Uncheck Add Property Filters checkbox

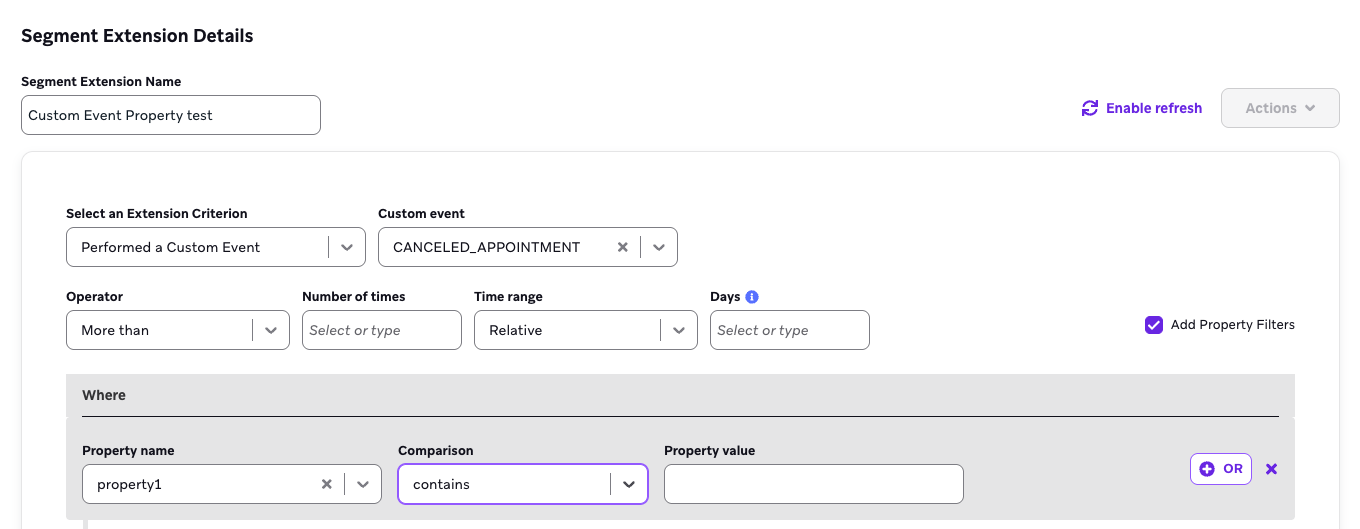click(x=1154, y=325)
